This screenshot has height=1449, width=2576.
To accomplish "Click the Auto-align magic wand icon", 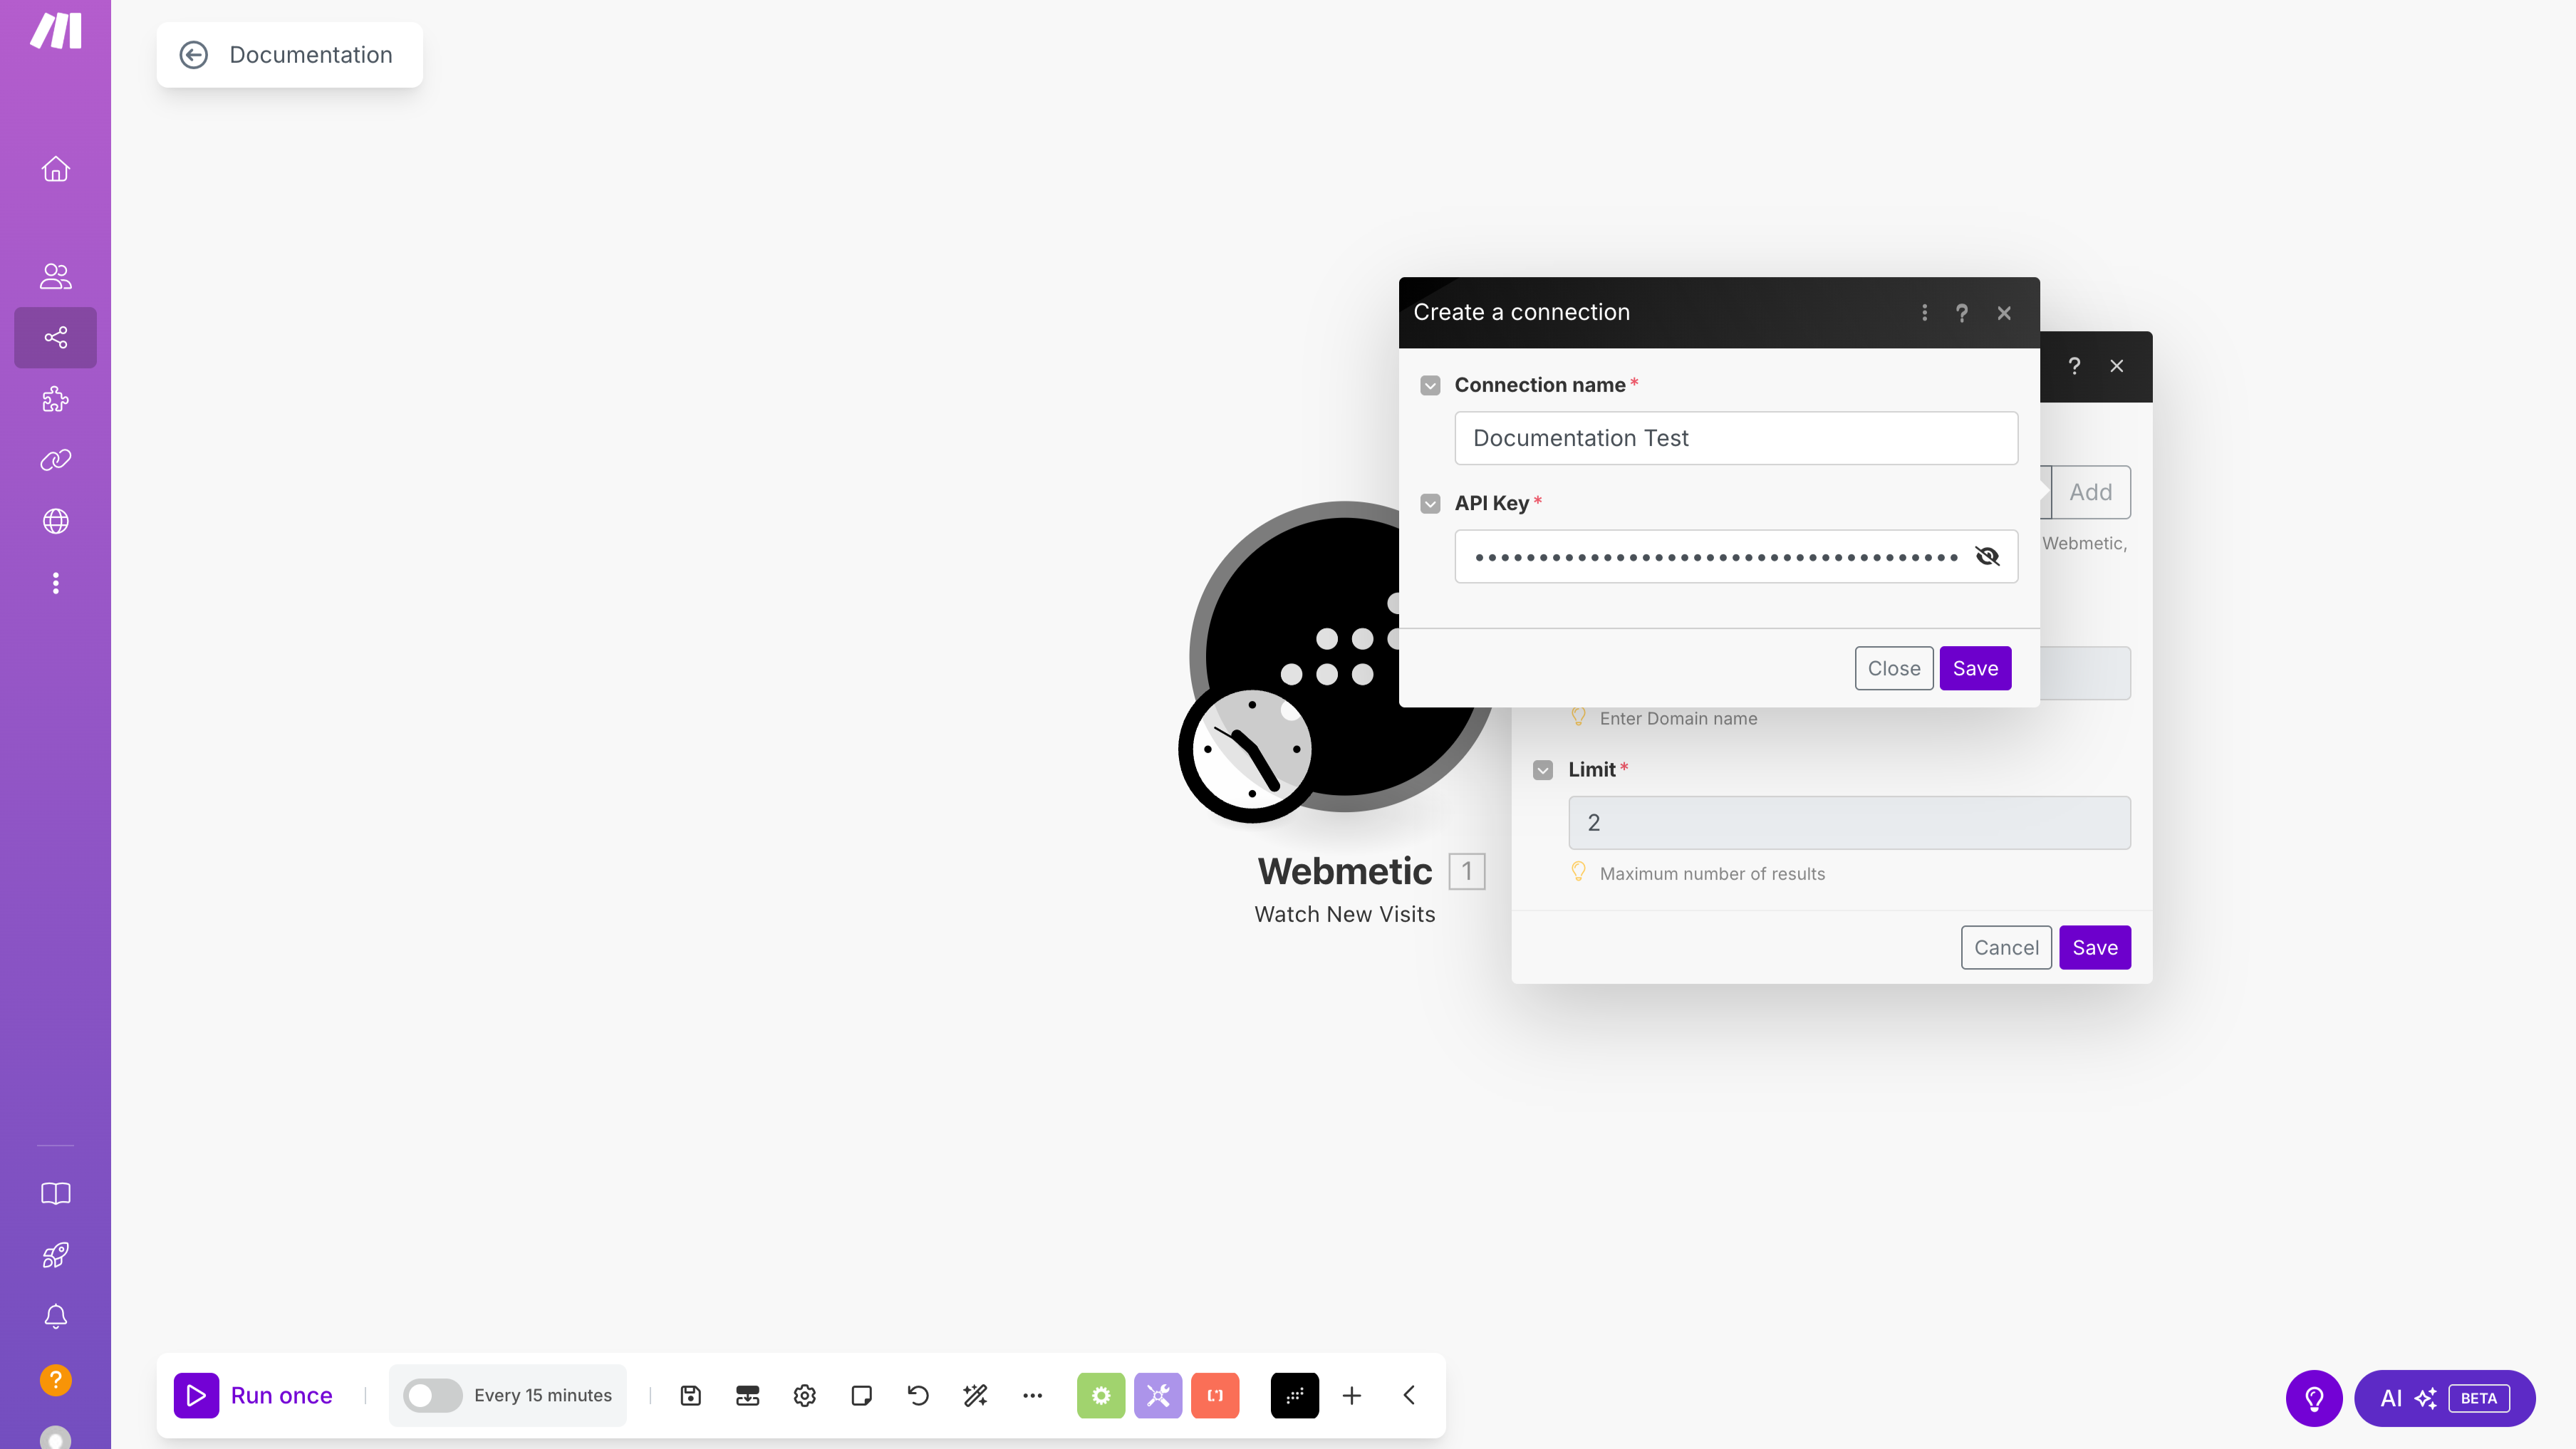I will [x=976, y=1395].
